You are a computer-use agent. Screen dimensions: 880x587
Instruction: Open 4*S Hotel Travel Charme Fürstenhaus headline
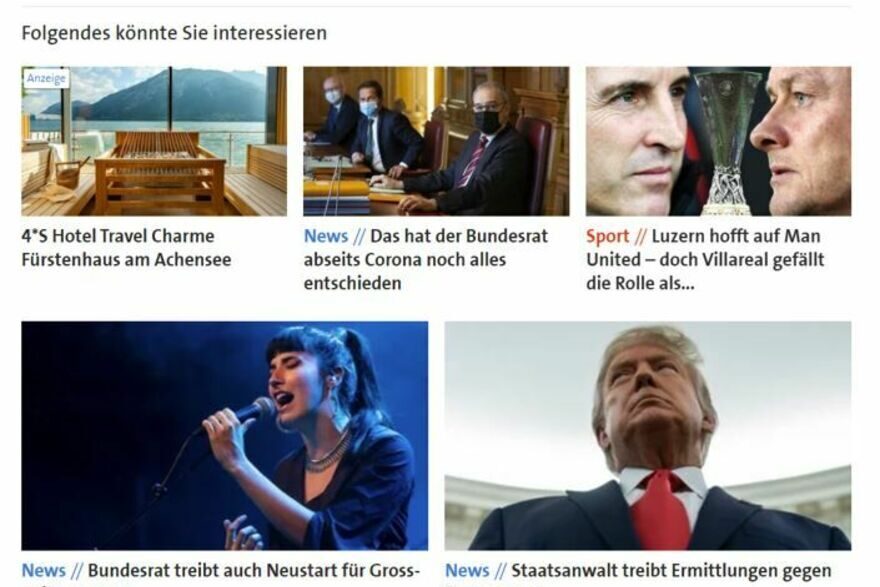pos(126,247)
